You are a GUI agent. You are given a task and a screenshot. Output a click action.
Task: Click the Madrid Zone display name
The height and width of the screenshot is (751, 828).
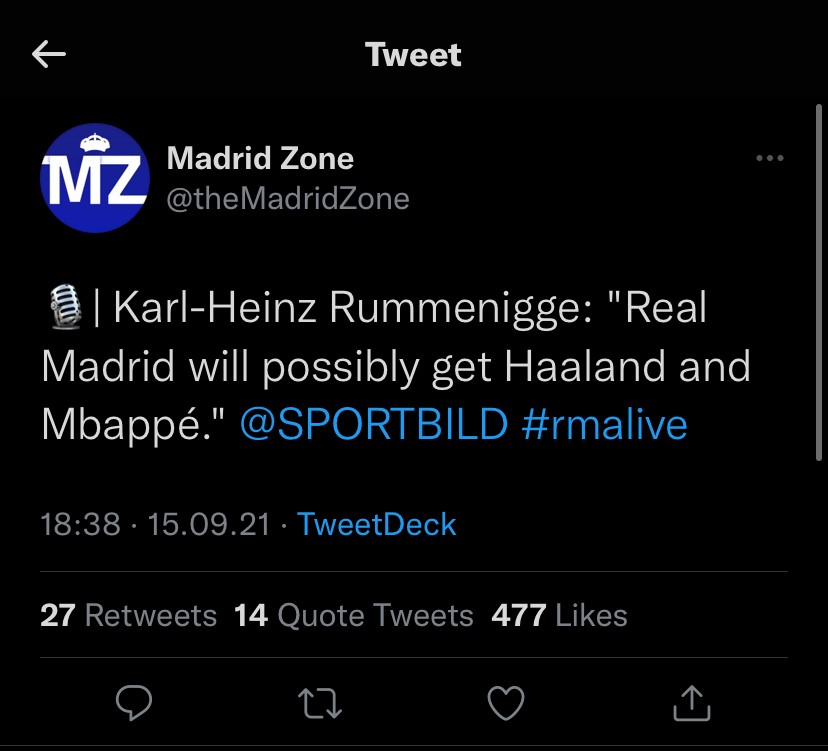click(260, 158)
